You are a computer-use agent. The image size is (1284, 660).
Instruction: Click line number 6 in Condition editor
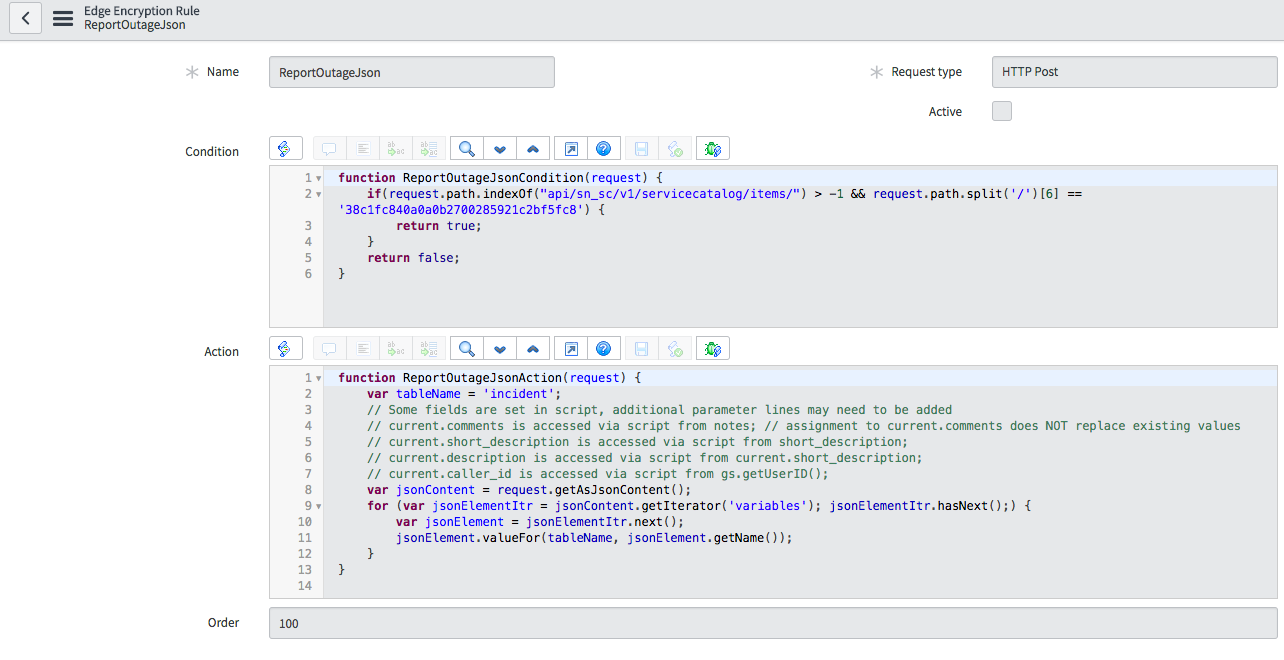308,274
